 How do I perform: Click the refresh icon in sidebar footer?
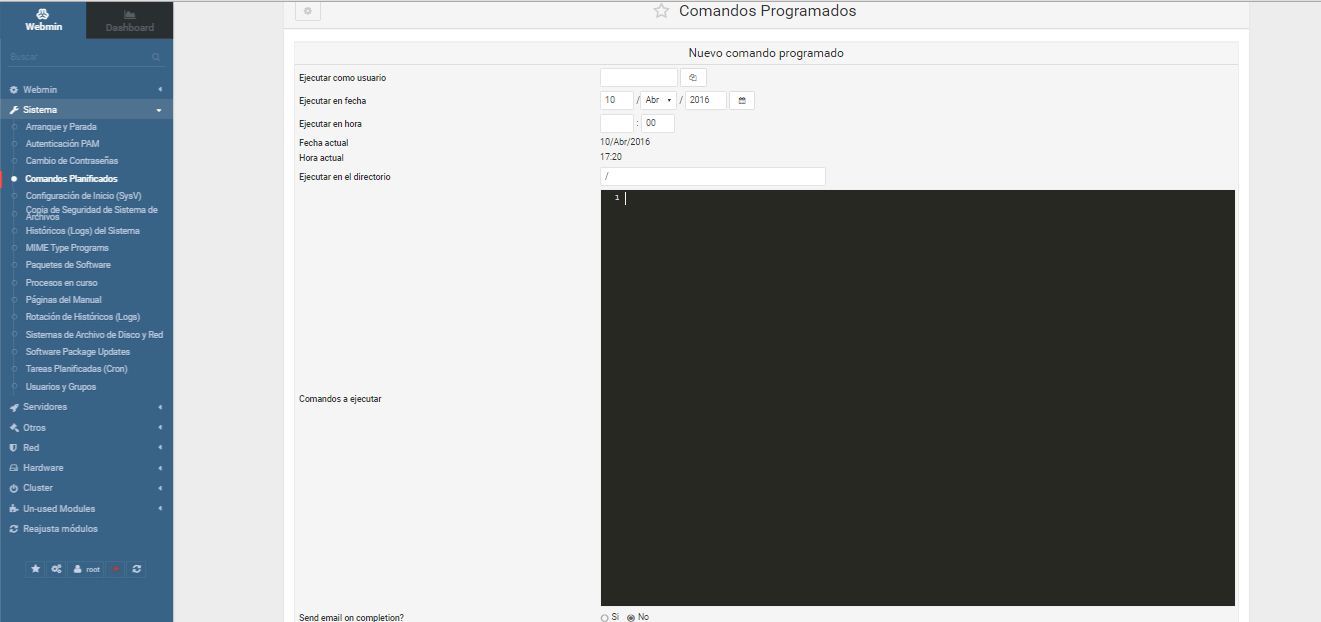coord(137,569)
